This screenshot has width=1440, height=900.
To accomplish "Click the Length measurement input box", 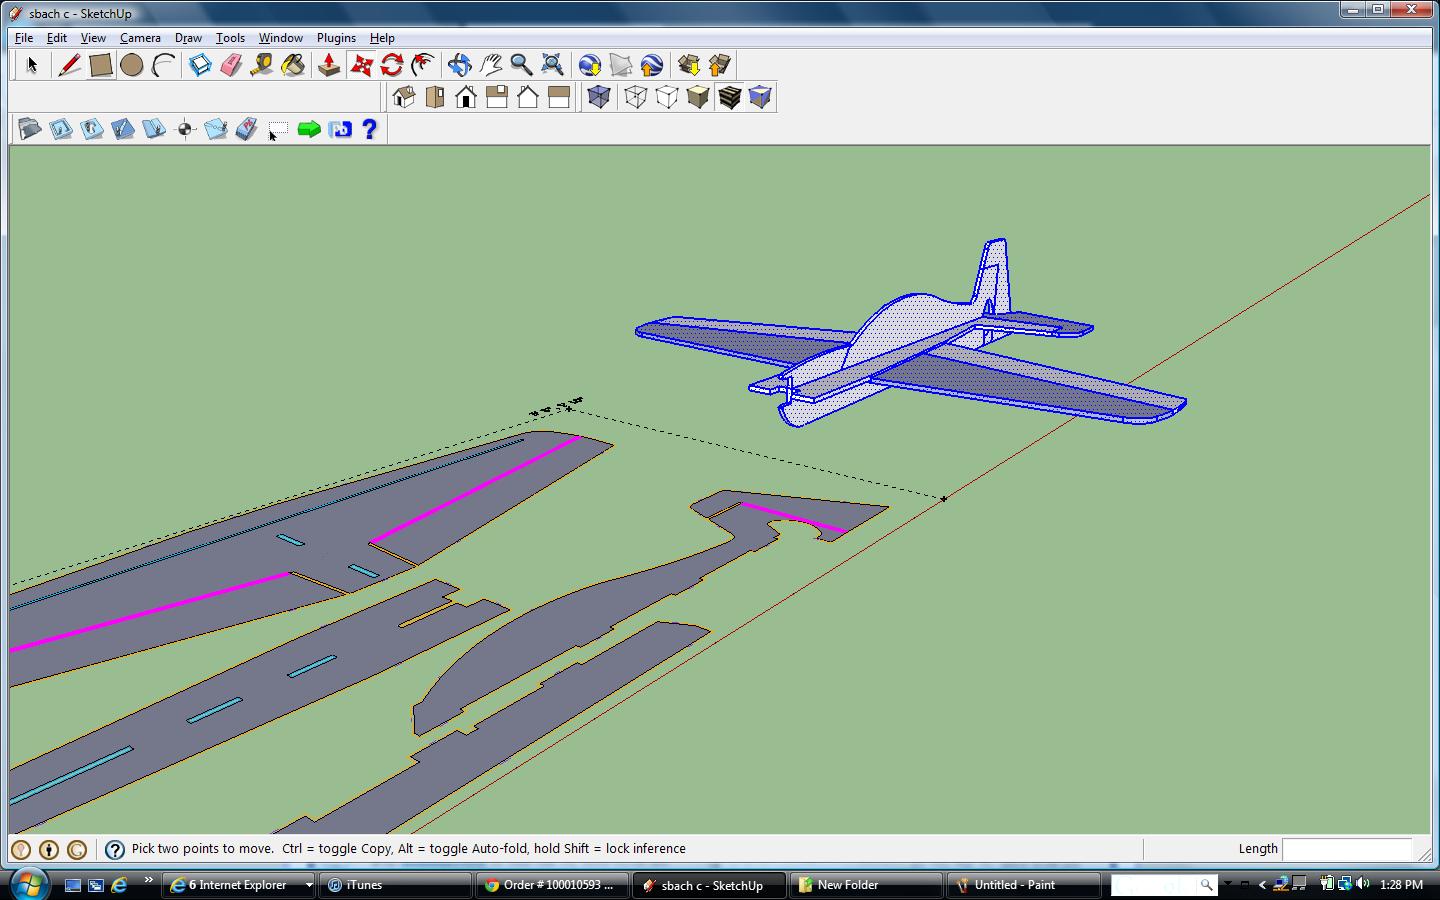I will pos(1346,849).
